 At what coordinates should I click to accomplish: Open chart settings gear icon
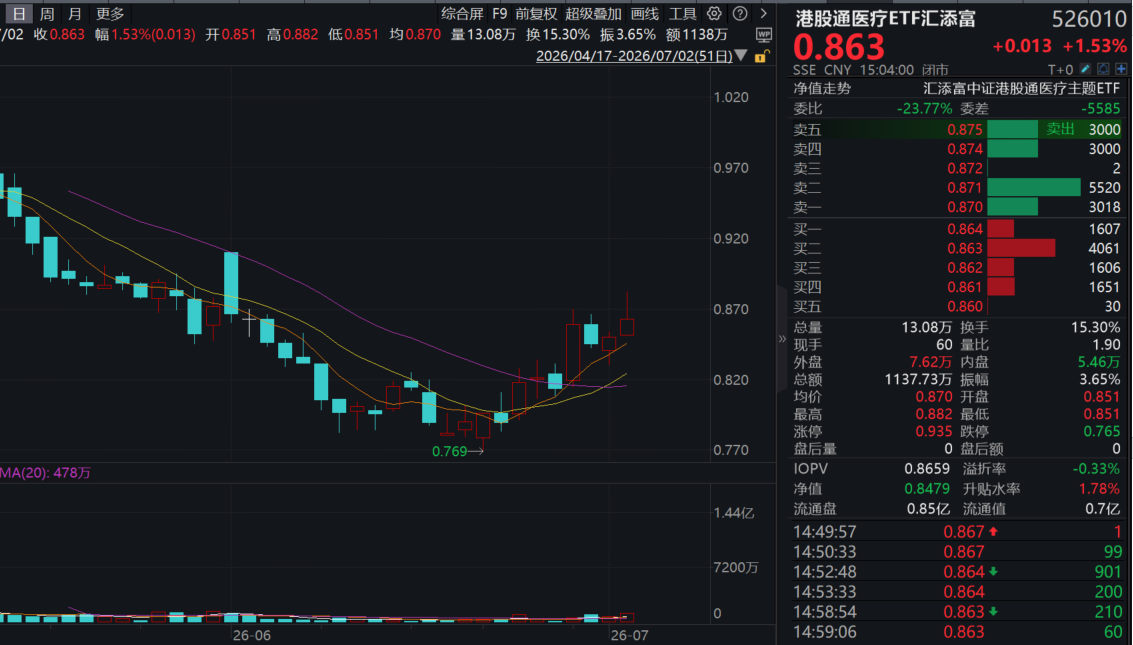714,14
